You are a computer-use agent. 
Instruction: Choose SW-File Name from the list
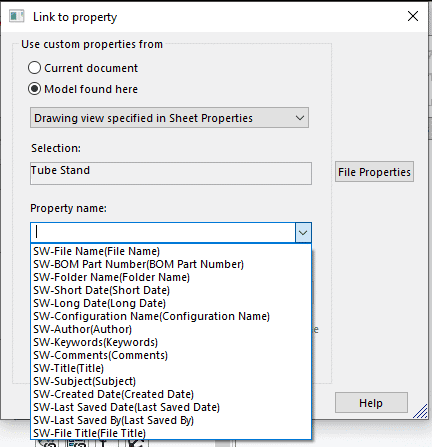click(x=171, y=251)
